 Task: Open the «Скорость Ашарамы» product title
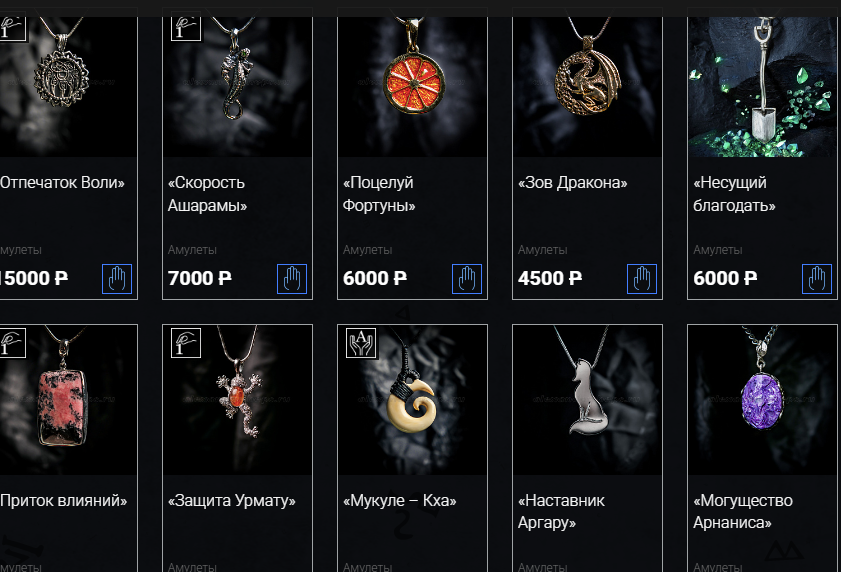click(207, 194)
